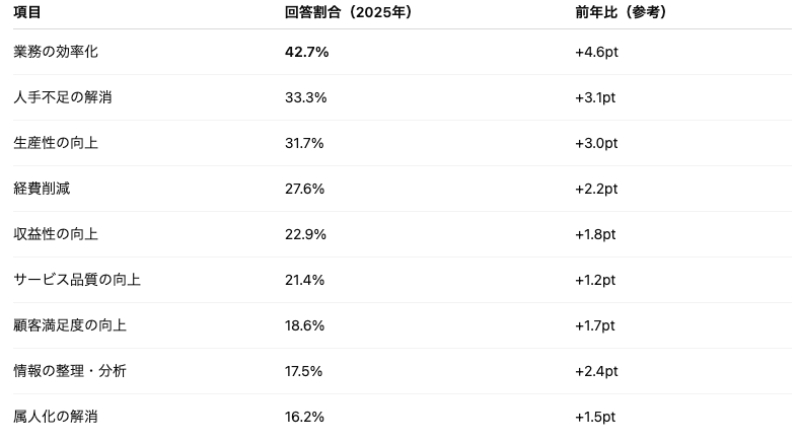Viewport: 800px width, 440px height.
Task: Select the サービス品質の向上 row label
Action: (x=76, y=280)
